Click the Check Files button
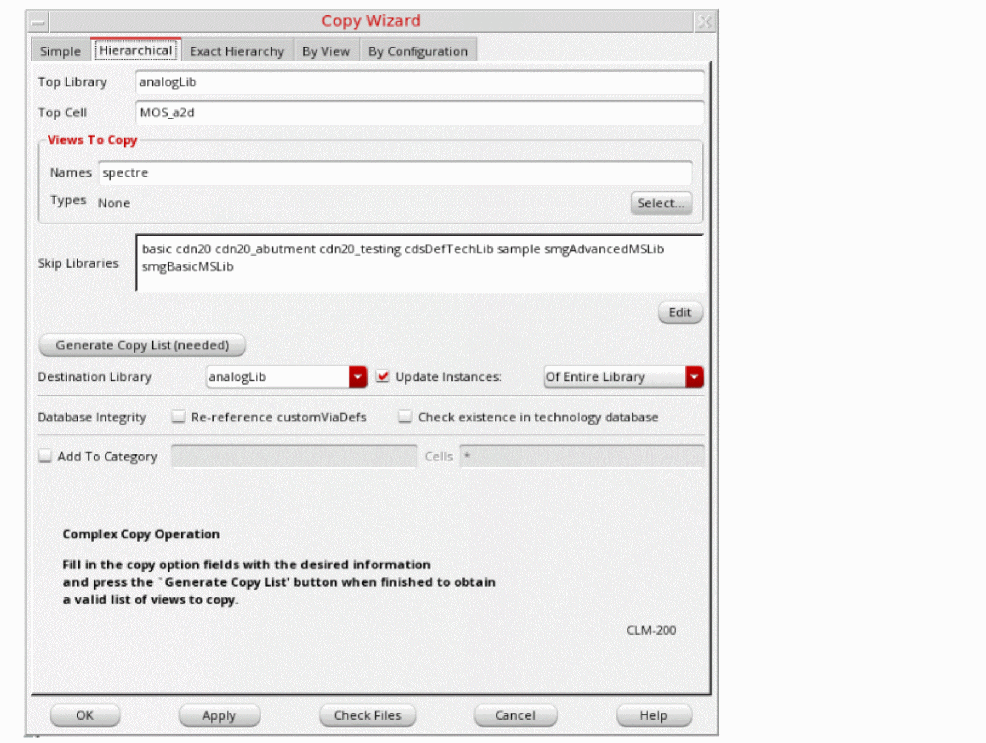This screenshot has height=743, width=986. point(367,715)
